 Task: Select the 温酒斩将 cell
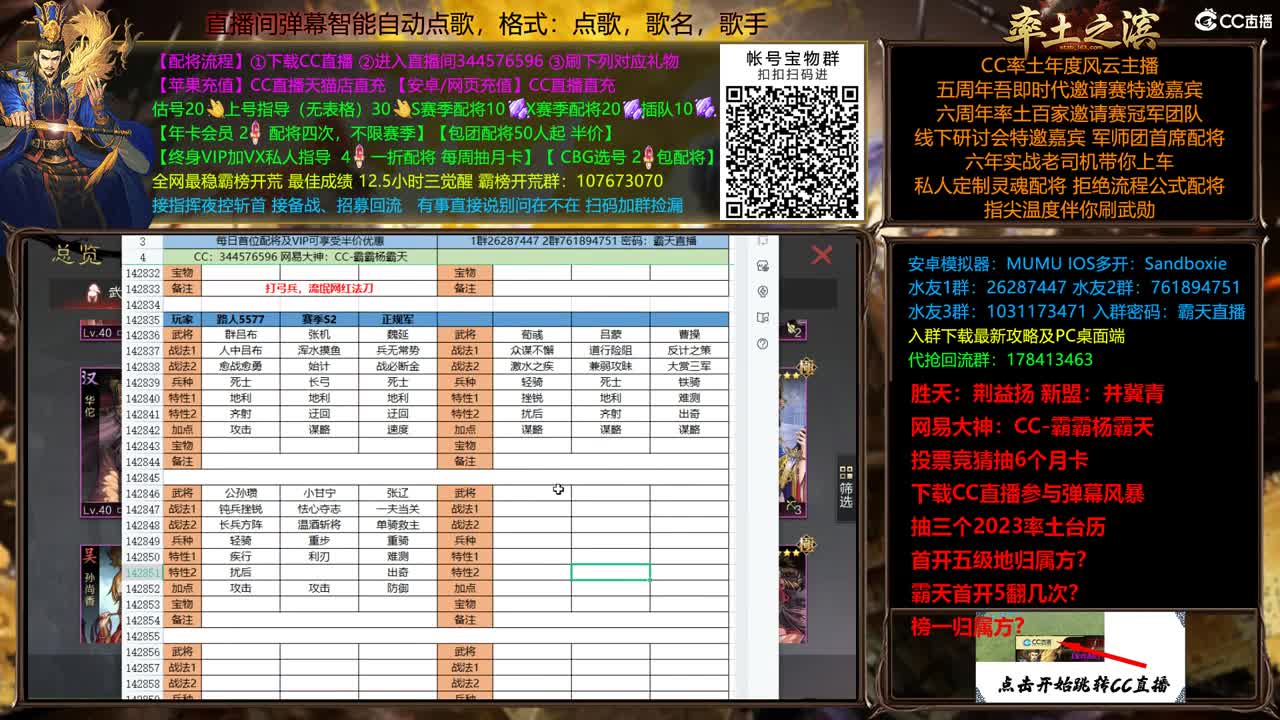pyautogui.click(x=319, y=525)
